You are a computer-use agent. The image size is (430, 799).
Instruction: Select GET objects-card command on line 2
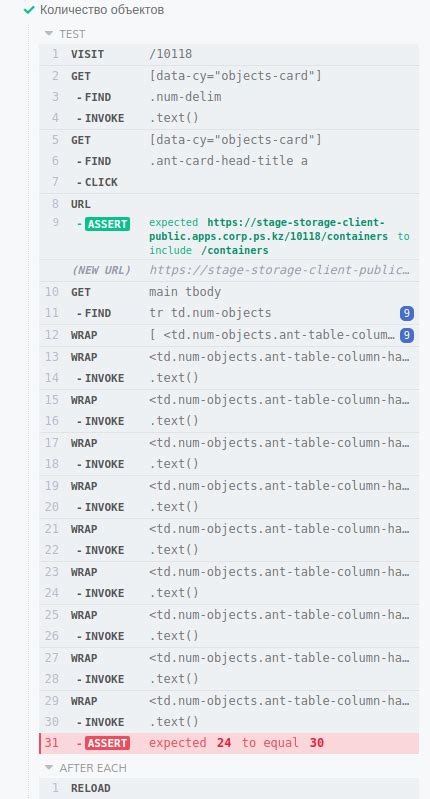(229, 76)
